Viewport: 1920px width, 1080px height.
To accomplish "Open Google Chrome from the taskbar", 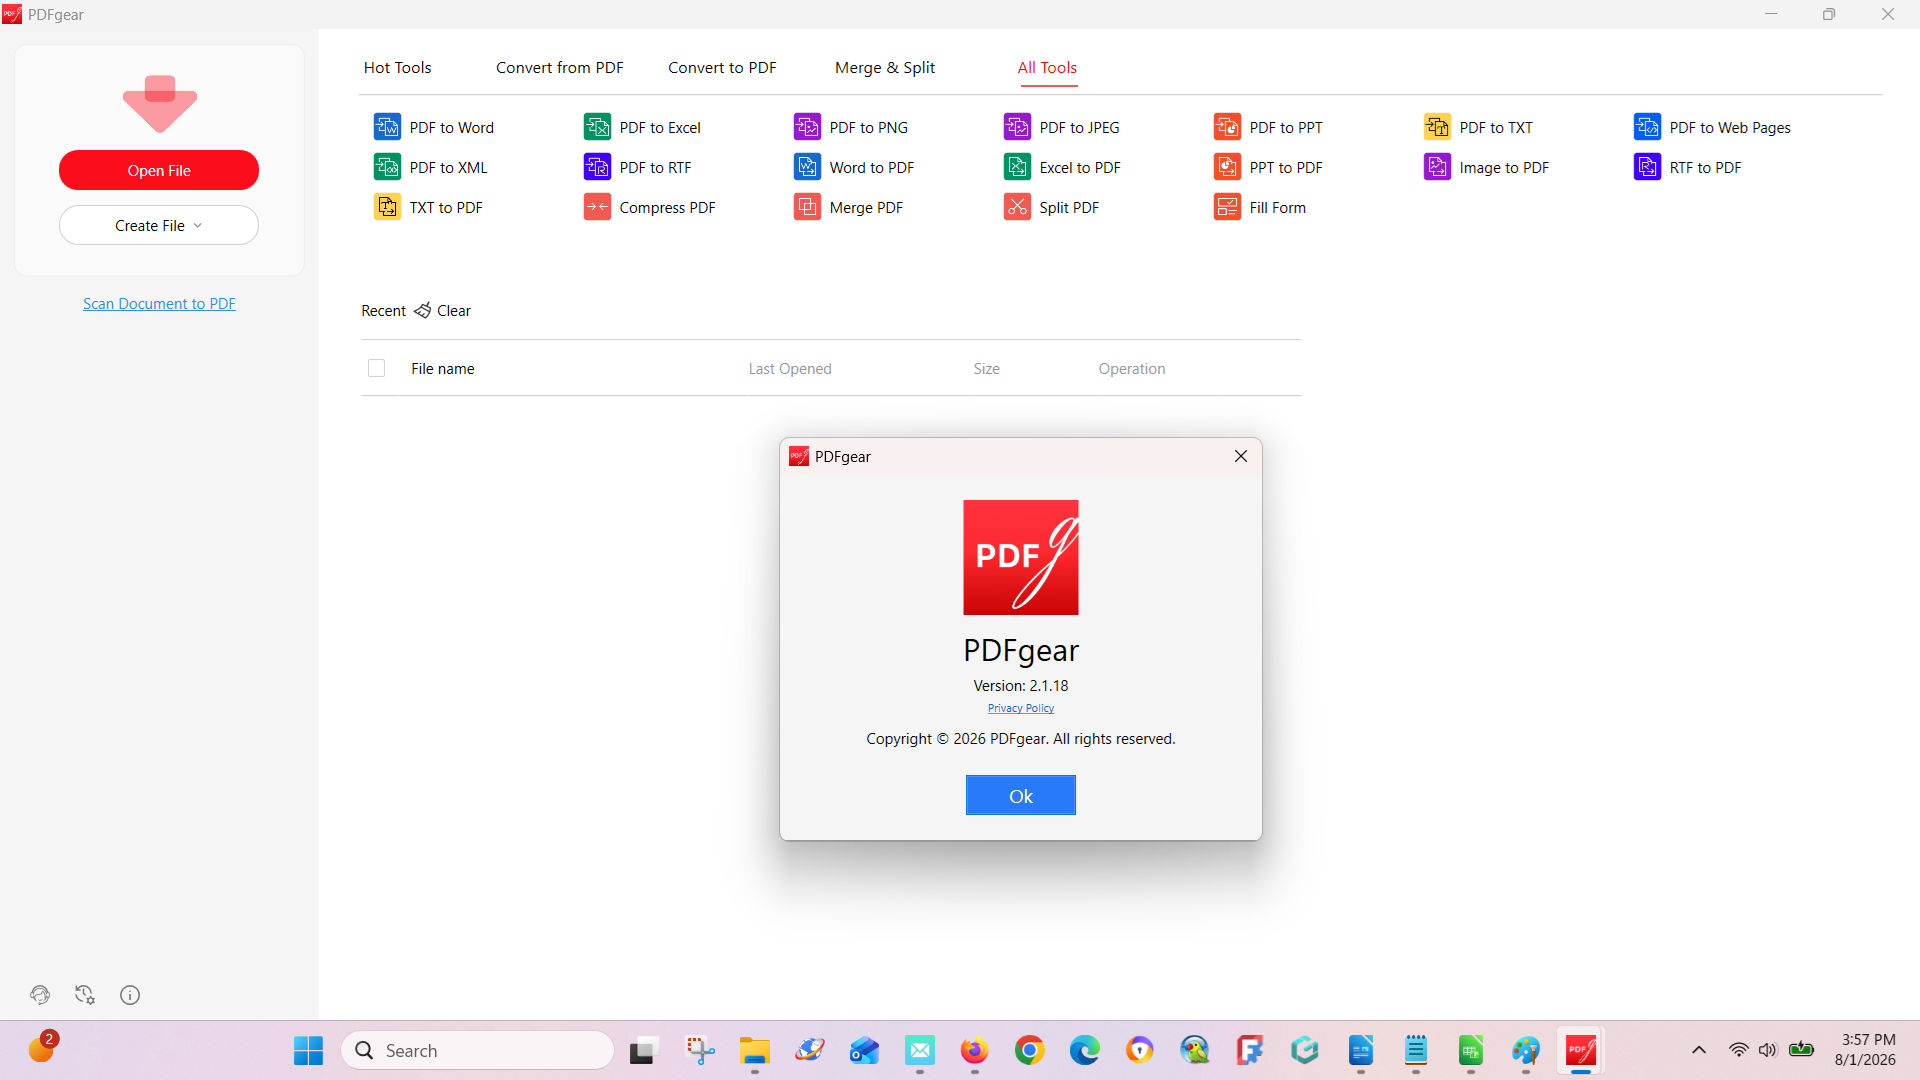I will [1029, 1050].
